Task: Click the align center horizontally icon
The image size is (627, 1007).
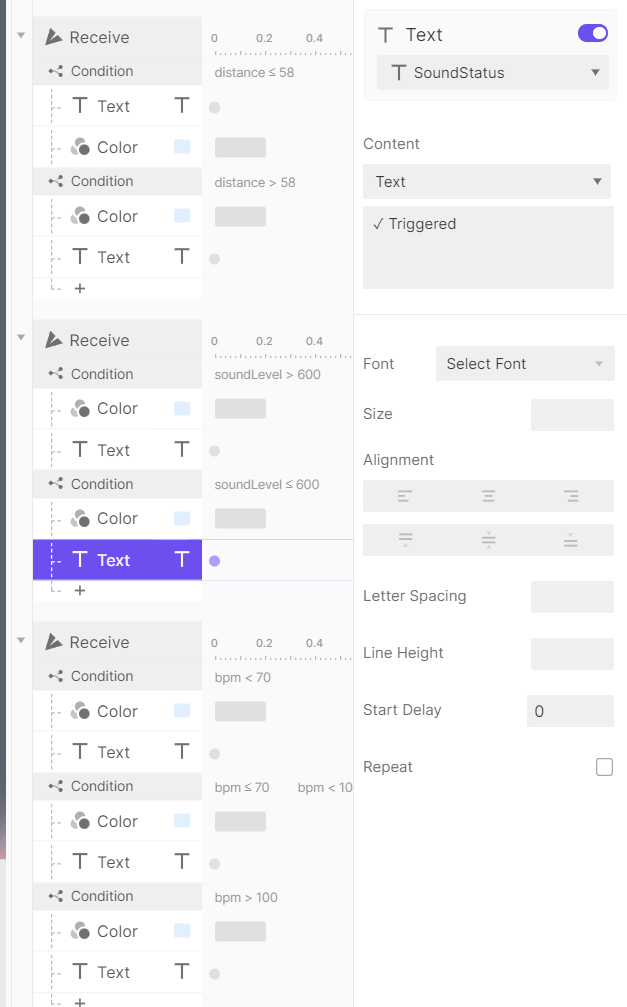Action: click(x=488, y=496)
